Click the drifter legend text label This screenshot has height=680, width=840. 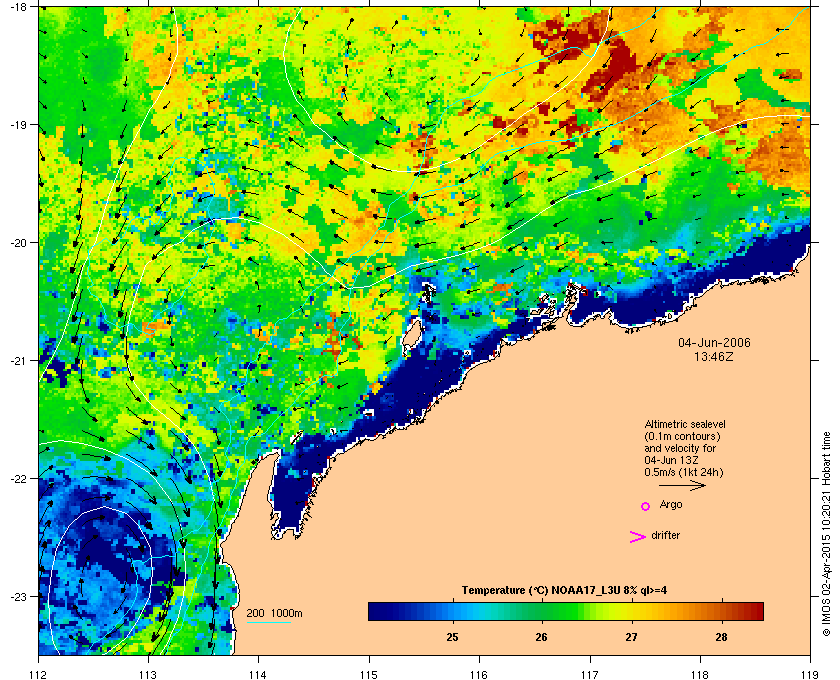pos(665,535)
